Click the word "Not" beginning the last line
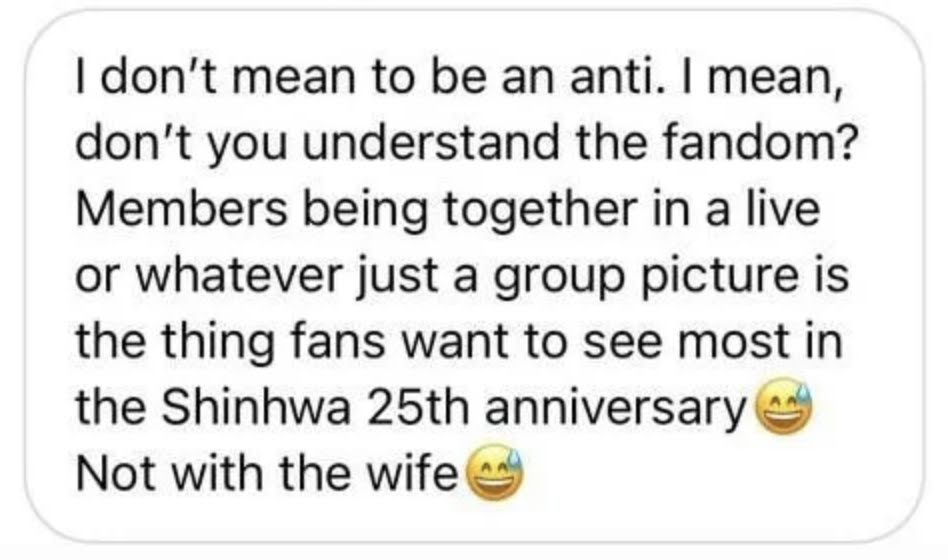The image size is (948, 560). [117, 473]
